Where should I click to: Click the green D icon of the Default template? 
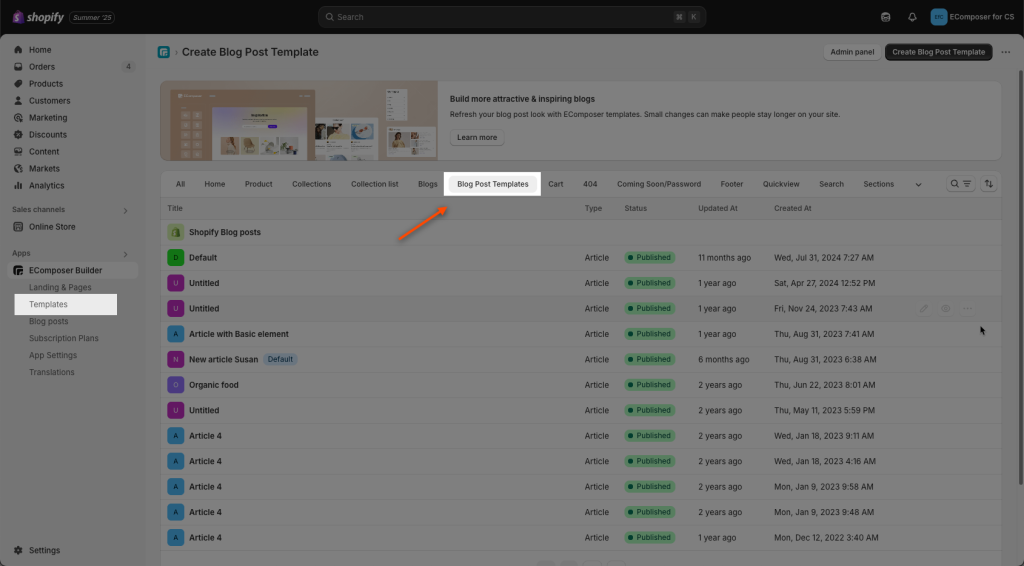pos(176,258)
